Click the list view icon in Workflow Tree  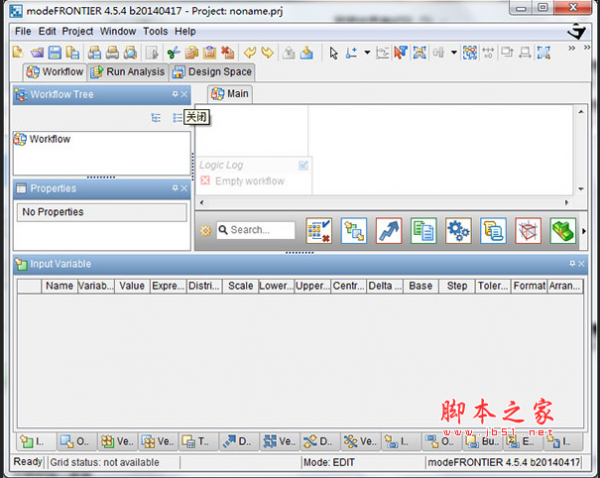pos(177,118)
